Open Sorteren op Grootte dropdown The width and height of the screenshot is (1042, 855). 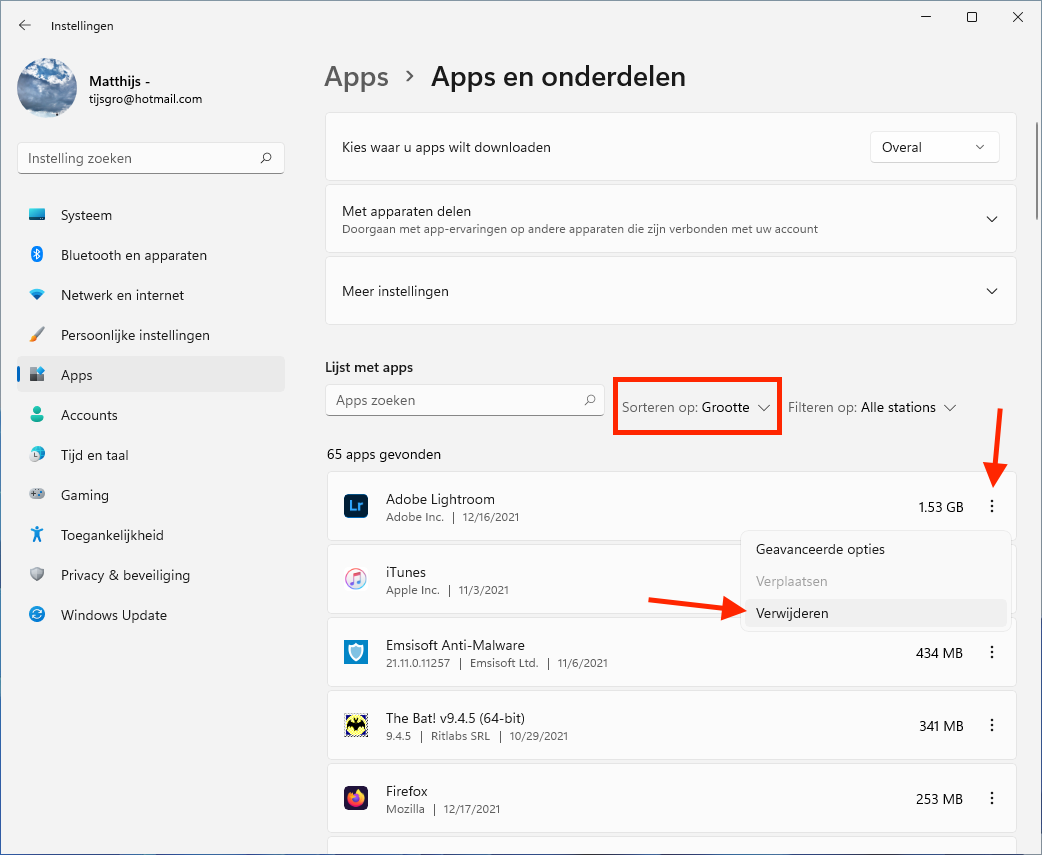[x=696, y=407]
